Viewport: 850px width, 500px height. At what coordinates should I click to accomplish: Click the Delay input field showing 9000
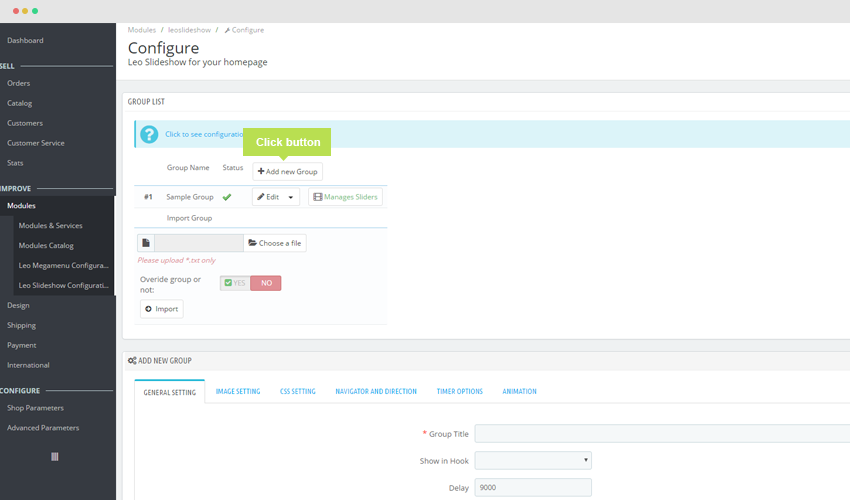(533, 488)
